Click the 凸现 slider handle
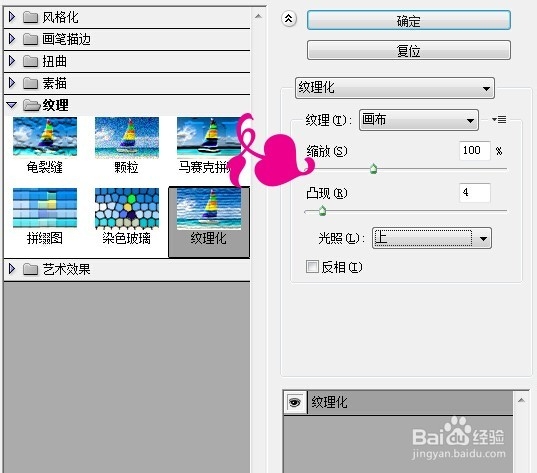The width and height of the screenshot is (537, 473). (322, 211)
